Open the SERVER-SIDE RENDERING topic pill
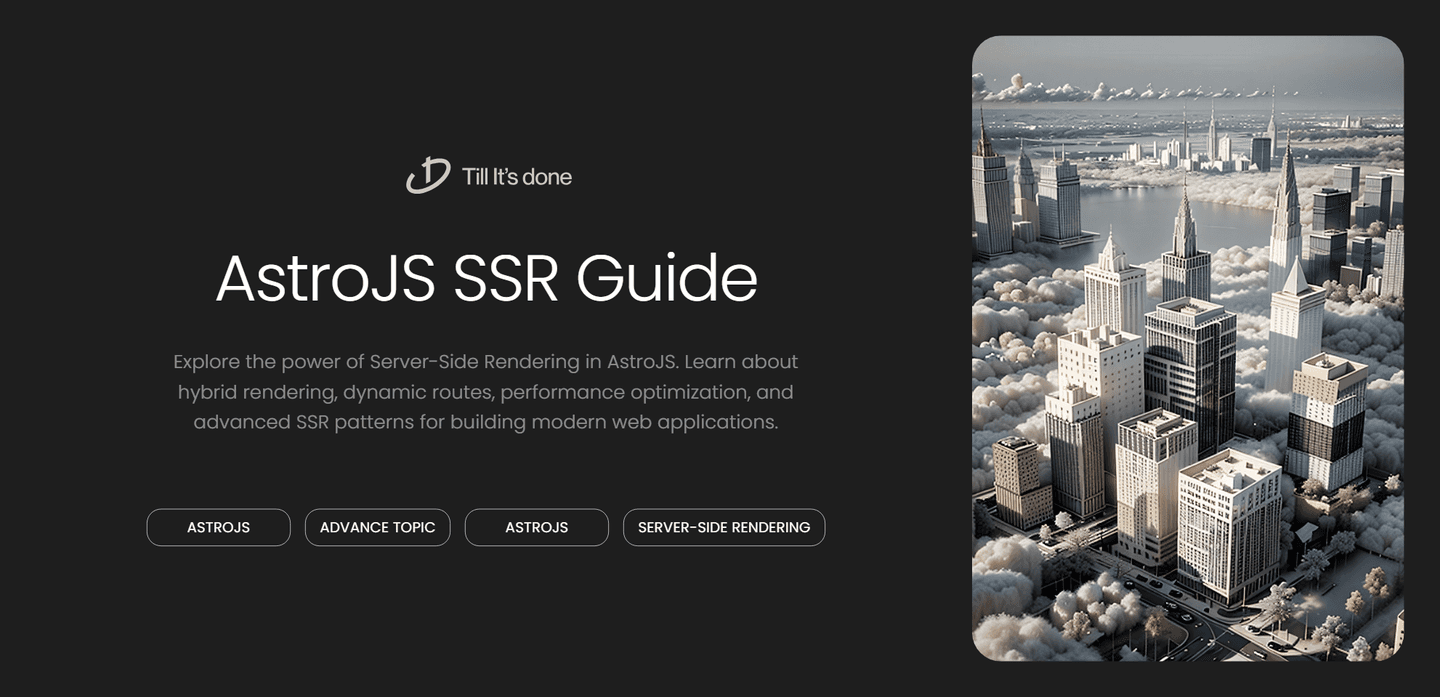 click(x=724, y=527)
